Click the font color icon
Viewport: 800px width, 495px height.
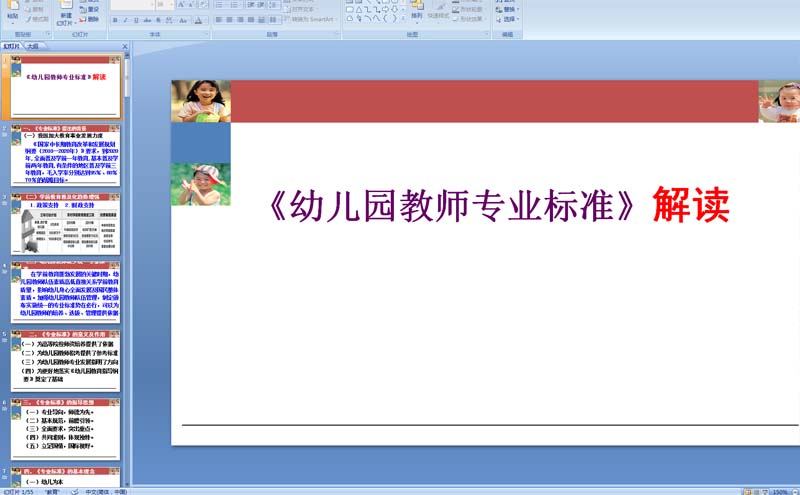point(198,20)
